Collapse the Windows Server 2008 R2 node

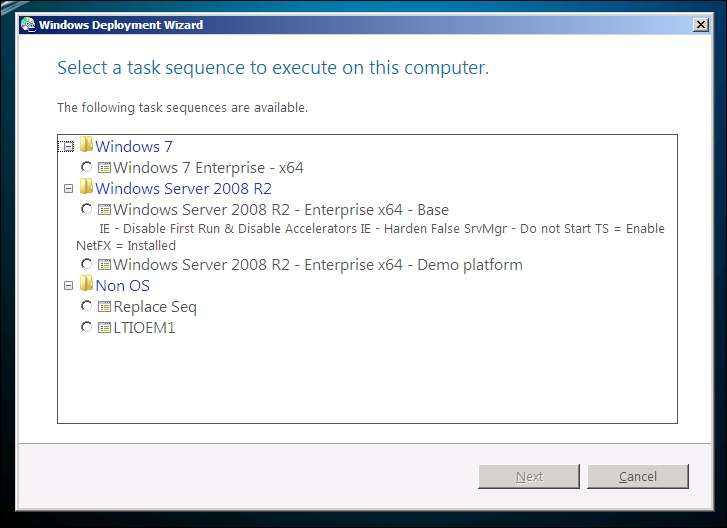(68, 188)
